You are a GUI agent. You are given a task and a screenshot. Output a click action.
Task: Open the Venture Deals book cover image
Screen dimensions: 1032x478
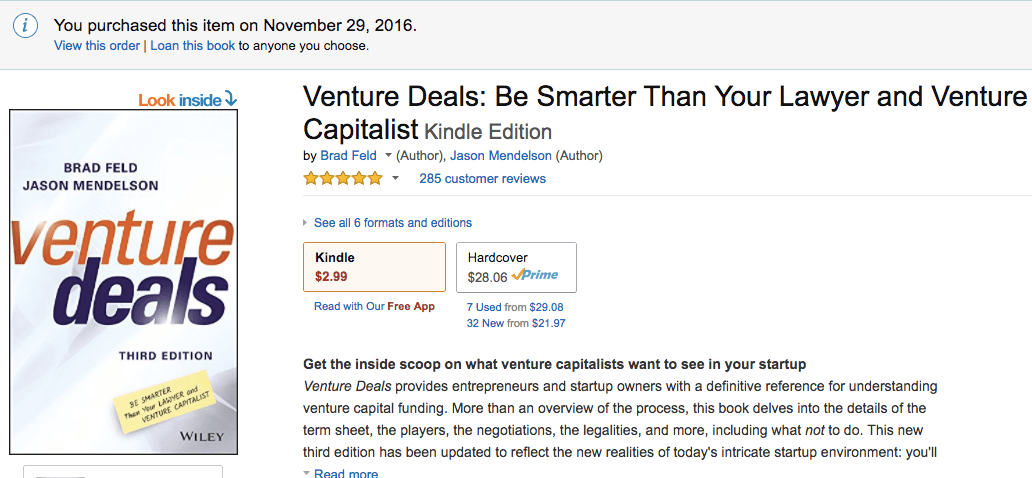[x=124, y=282]
